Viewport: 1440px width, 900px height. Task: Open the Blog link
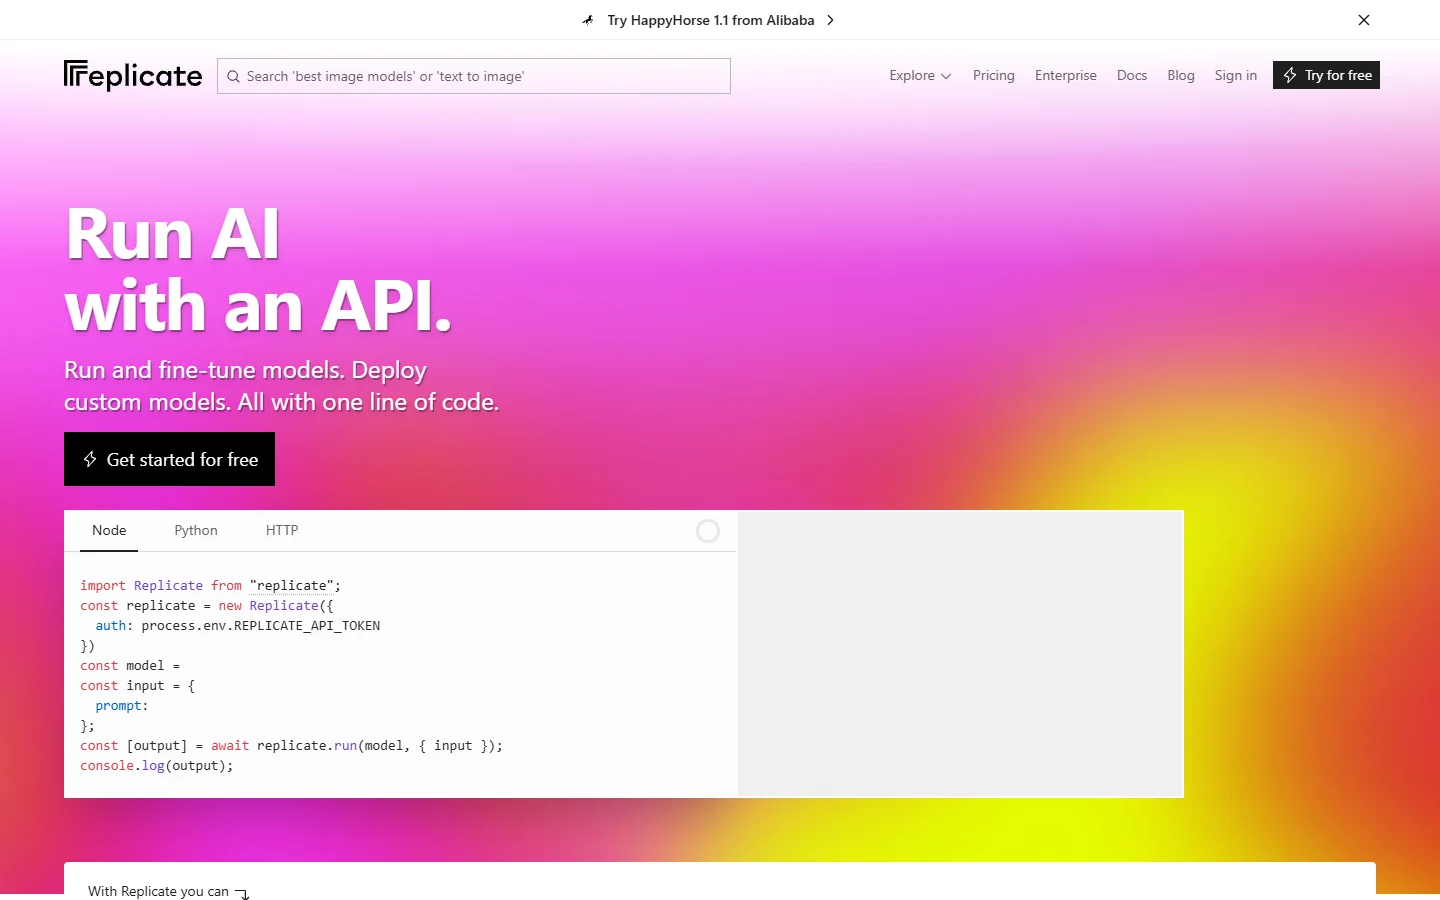(1181, 75)
